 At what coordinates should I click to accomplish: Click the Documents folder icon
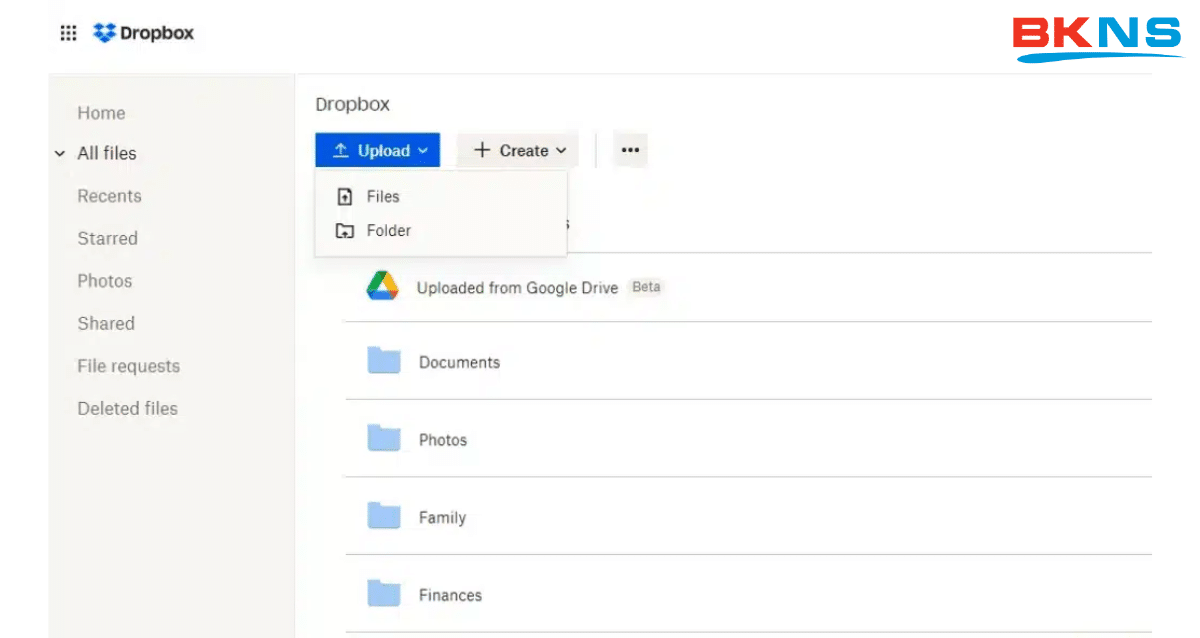click(x=383, y=361)
